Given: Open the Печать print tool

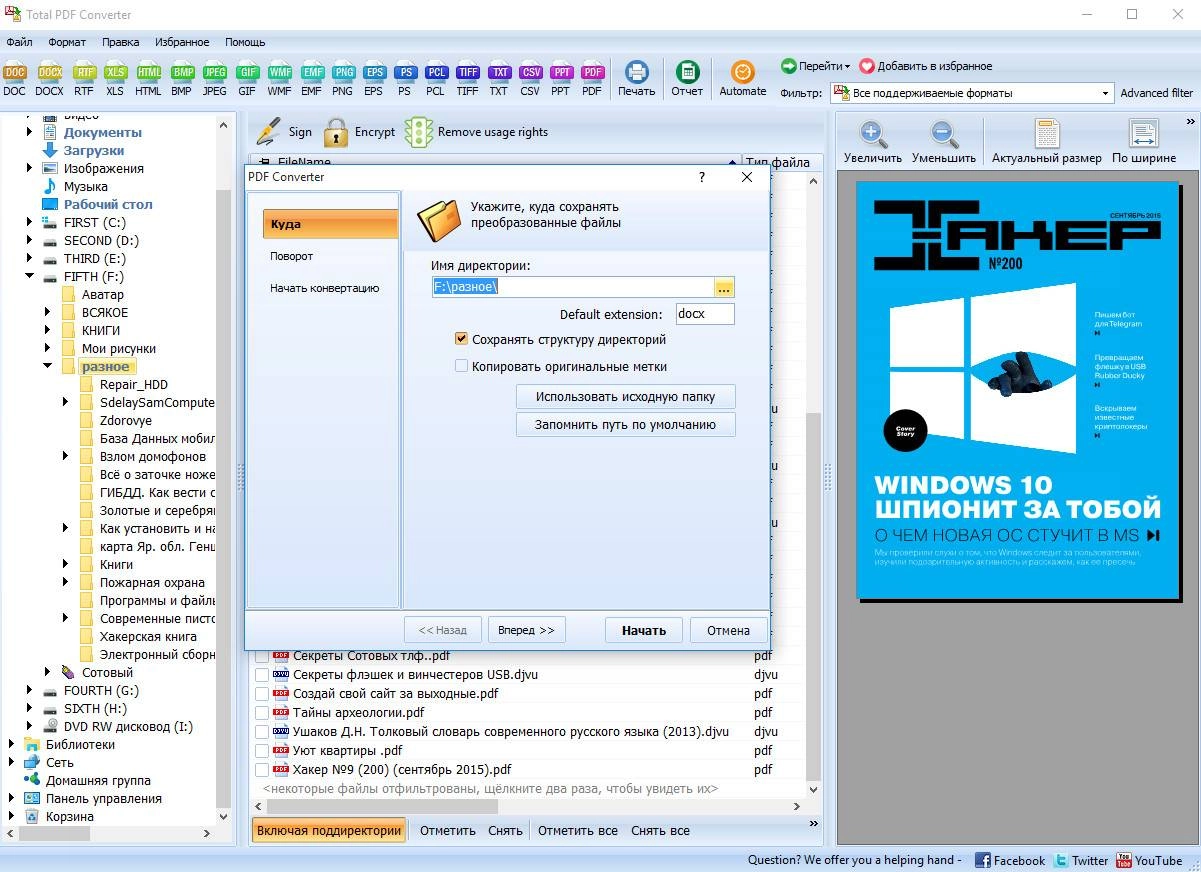Looking at the screenshot, I should point(636,78).
